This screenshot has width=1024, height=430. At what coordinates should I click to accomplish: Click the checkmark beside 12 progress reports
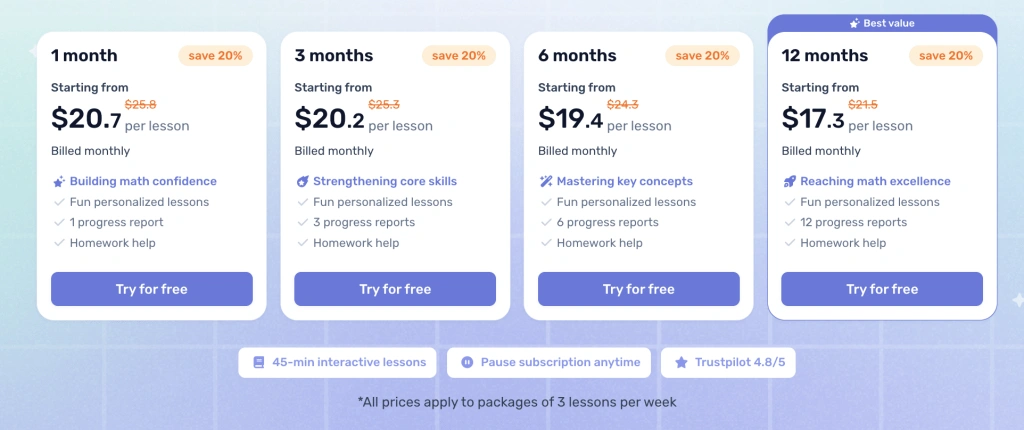pyautogui.click(x=789, y=223)
